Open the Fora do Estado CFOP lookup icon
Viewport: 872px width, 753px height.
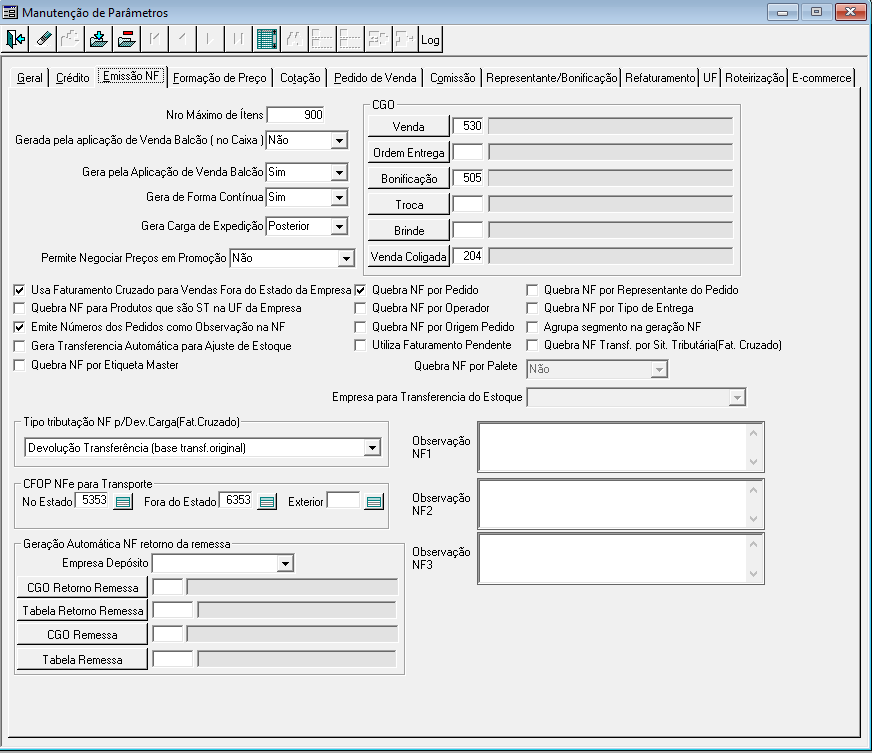(267, 502)
